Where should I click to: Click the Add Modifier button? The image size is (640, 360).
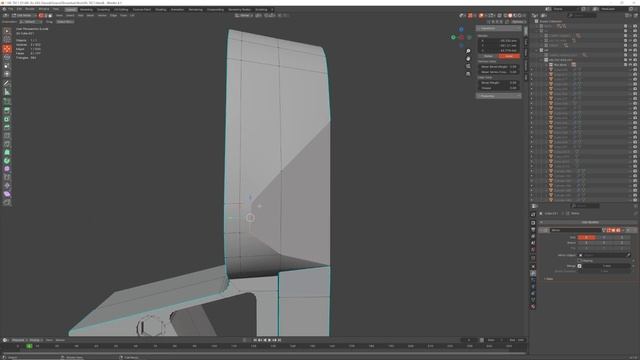(590, 222)
